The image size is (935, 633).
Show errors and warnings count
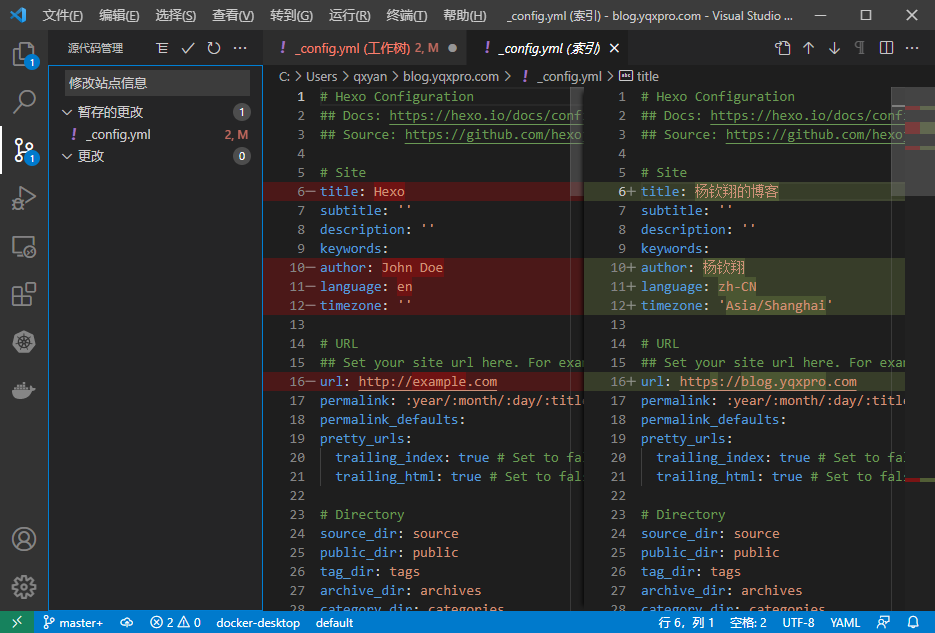tap(175, 623)
